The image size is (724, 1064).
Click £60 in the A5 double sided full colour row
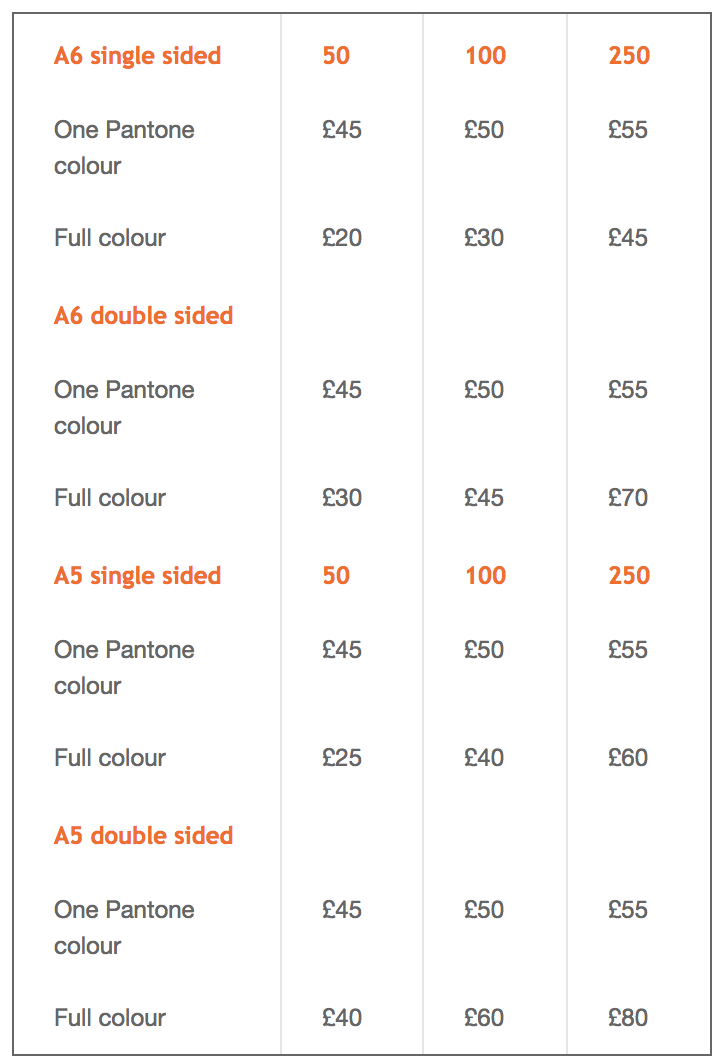tap(484, 1017)
